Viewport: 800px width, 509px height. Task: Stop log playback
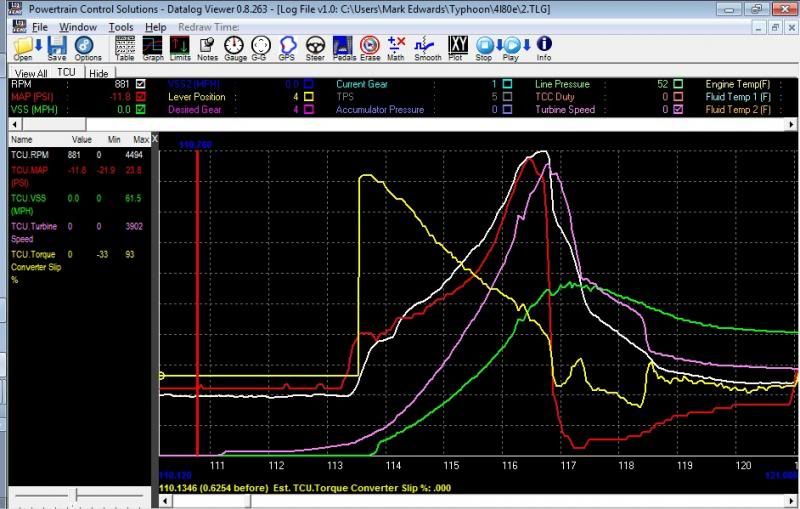tap(484, 48)
